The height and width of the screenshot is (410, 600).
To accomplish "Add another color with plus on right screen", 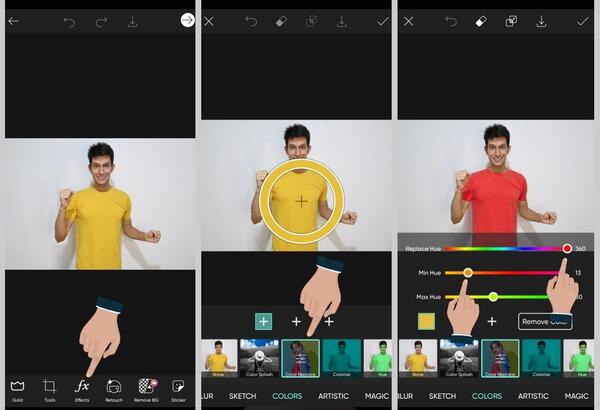I will [492, 322].
